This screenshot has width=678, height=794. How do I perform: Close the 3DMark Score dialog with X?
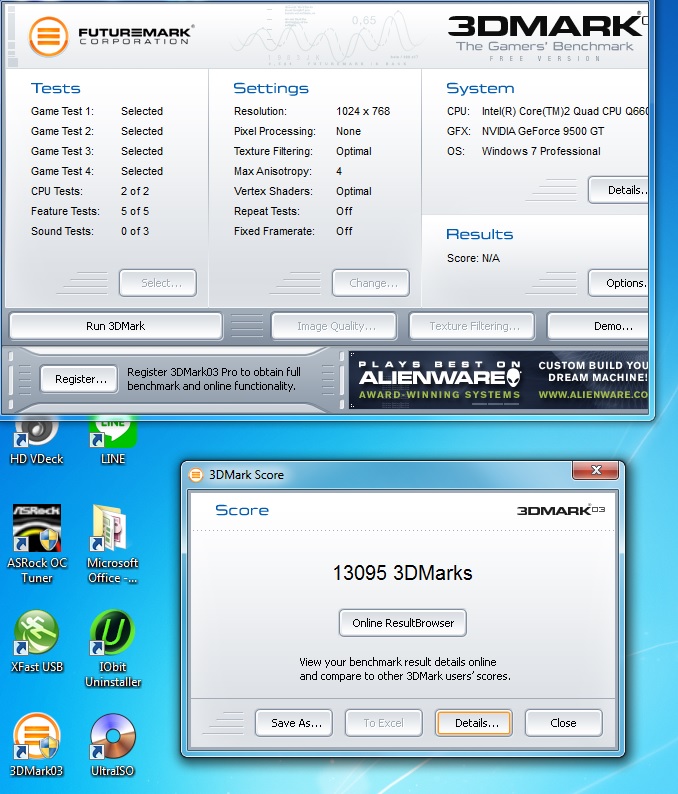point(595,470)
